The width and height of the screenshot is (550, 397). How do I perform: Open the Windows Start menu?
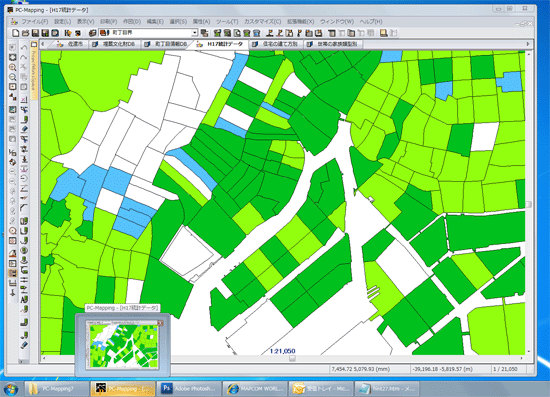(11, 389)
